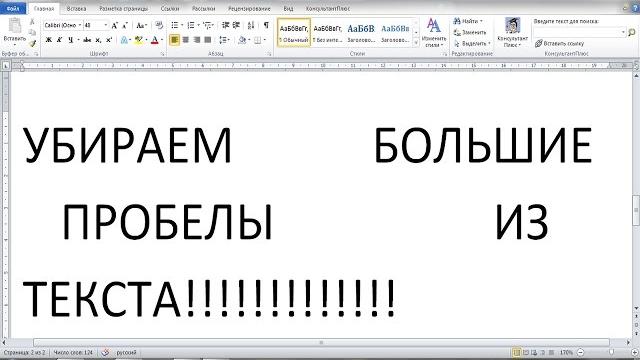Open the Calibri font name dropdown
640x360 pixels.
80,25
